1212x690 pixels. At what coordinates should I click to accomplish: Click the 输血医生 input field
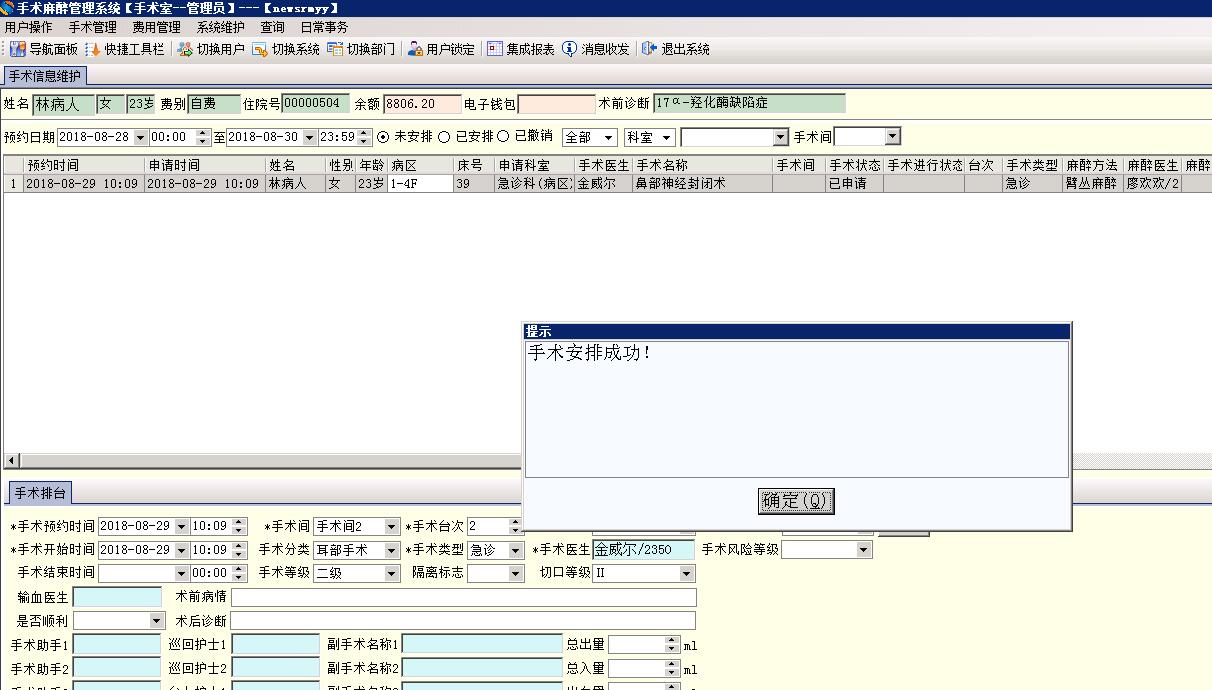click(117, 597)
